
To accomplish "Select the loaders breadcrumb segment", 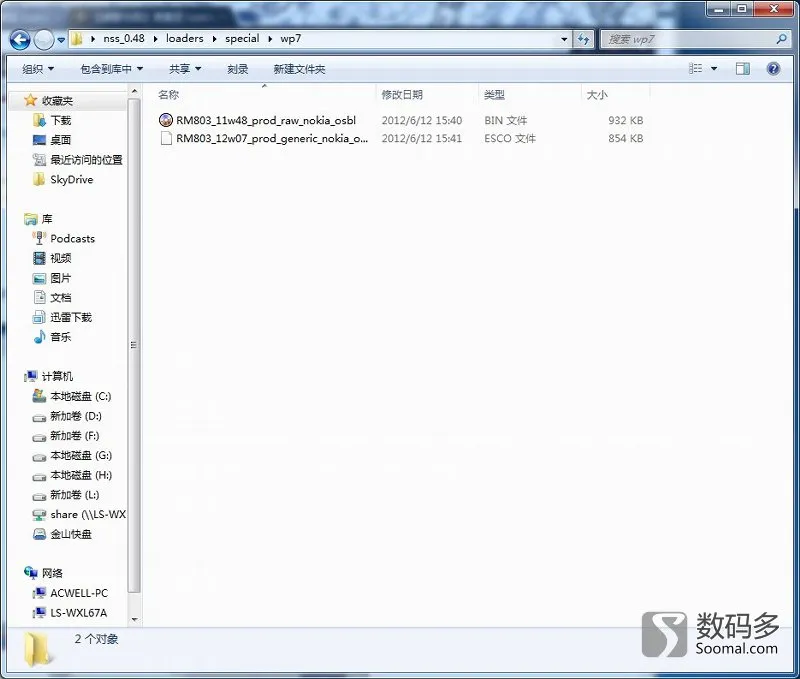I will point(185,39).
